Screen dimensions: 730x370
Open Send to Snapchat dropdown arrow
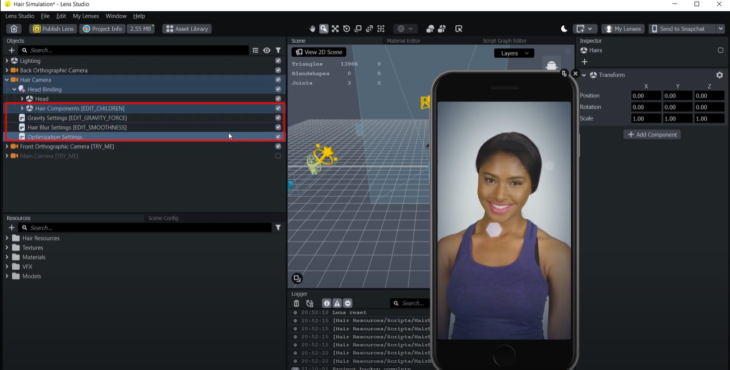pos(720,29)
